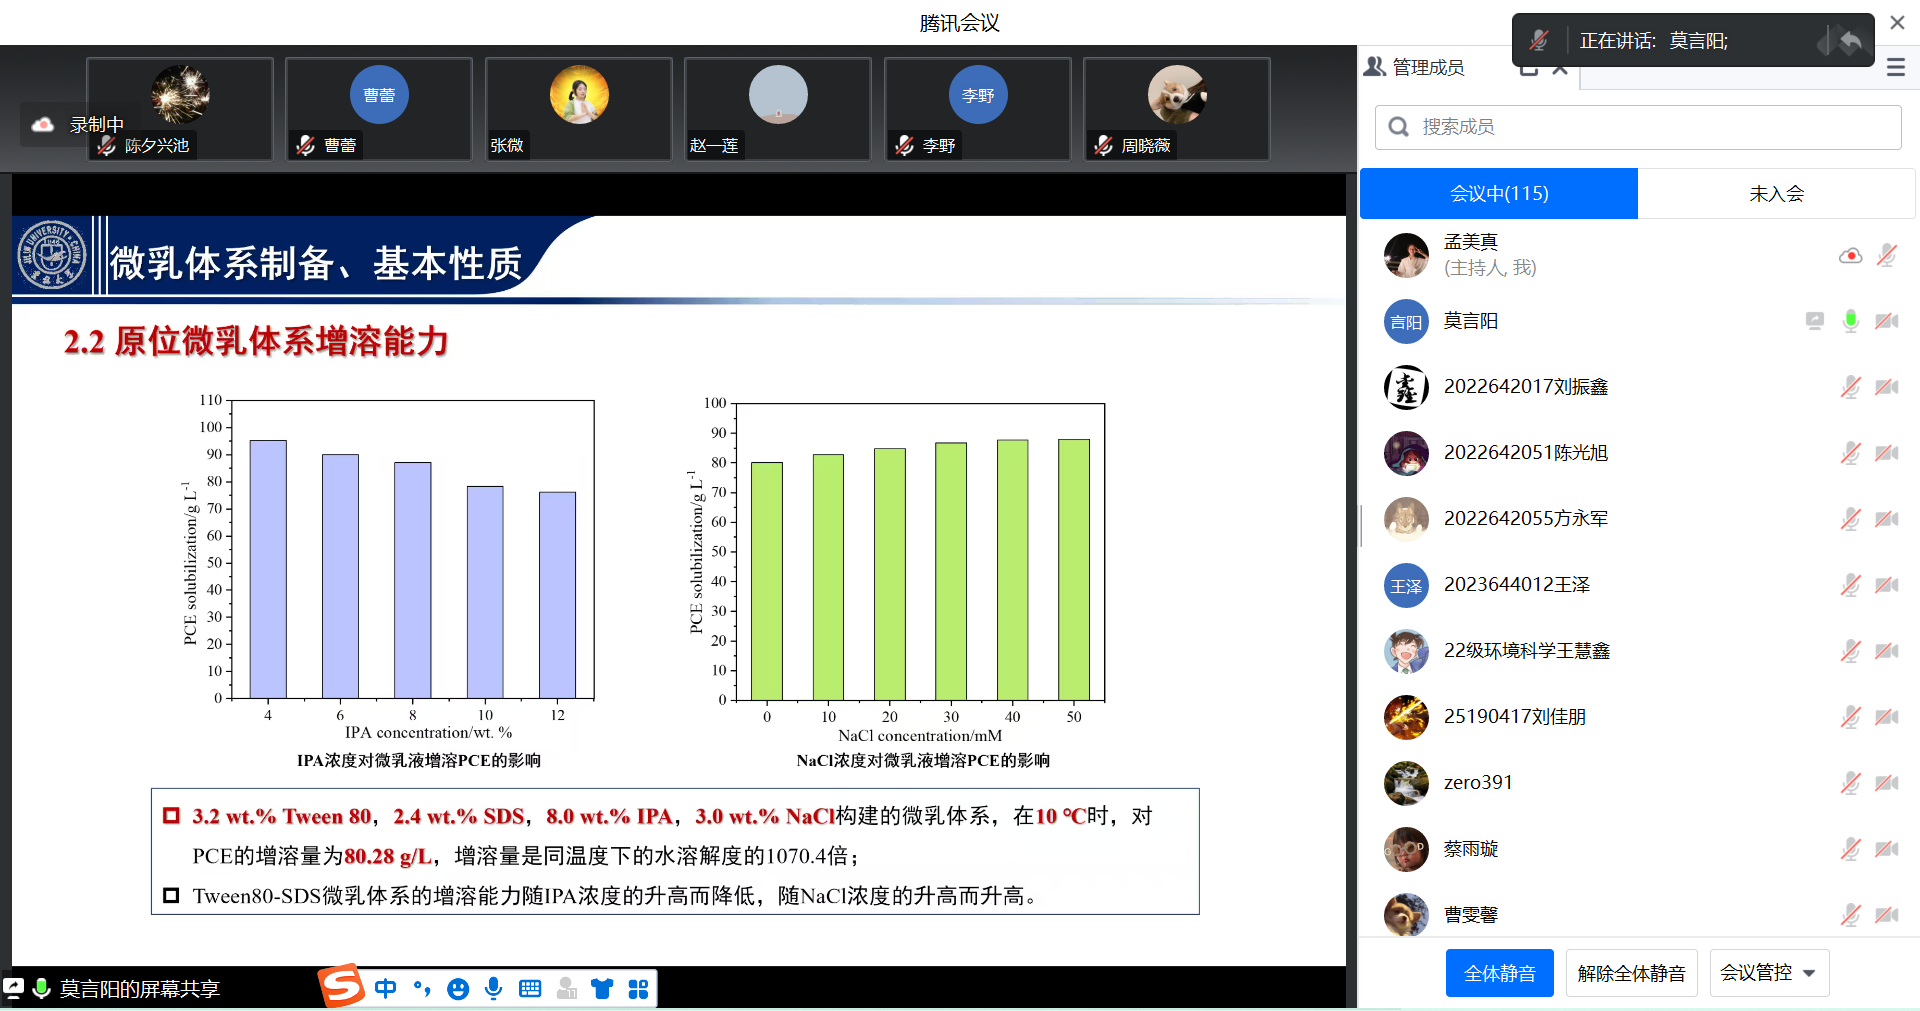1920x1011 pixels.
Task: Open Sogou skin shirt icon
Action: pos(602,989)
